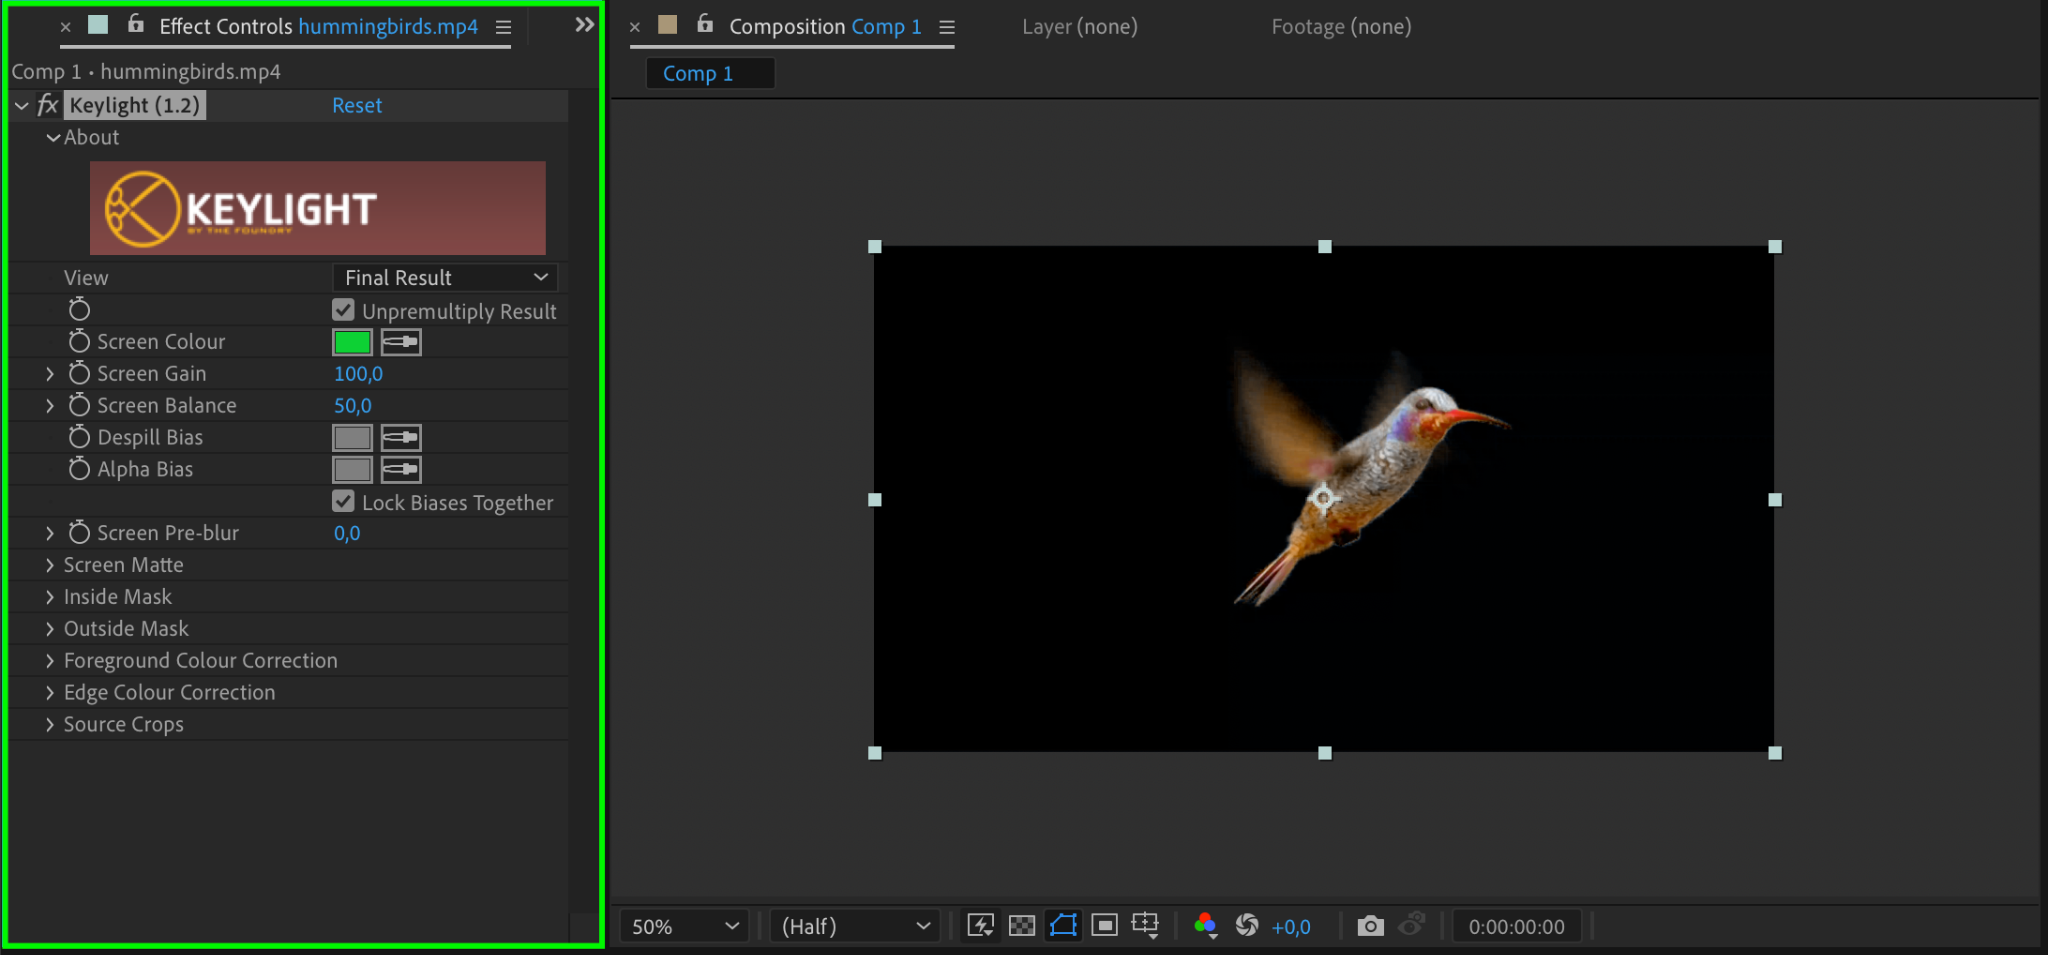Click Reset for the Keylight effect

pos(357,105)
